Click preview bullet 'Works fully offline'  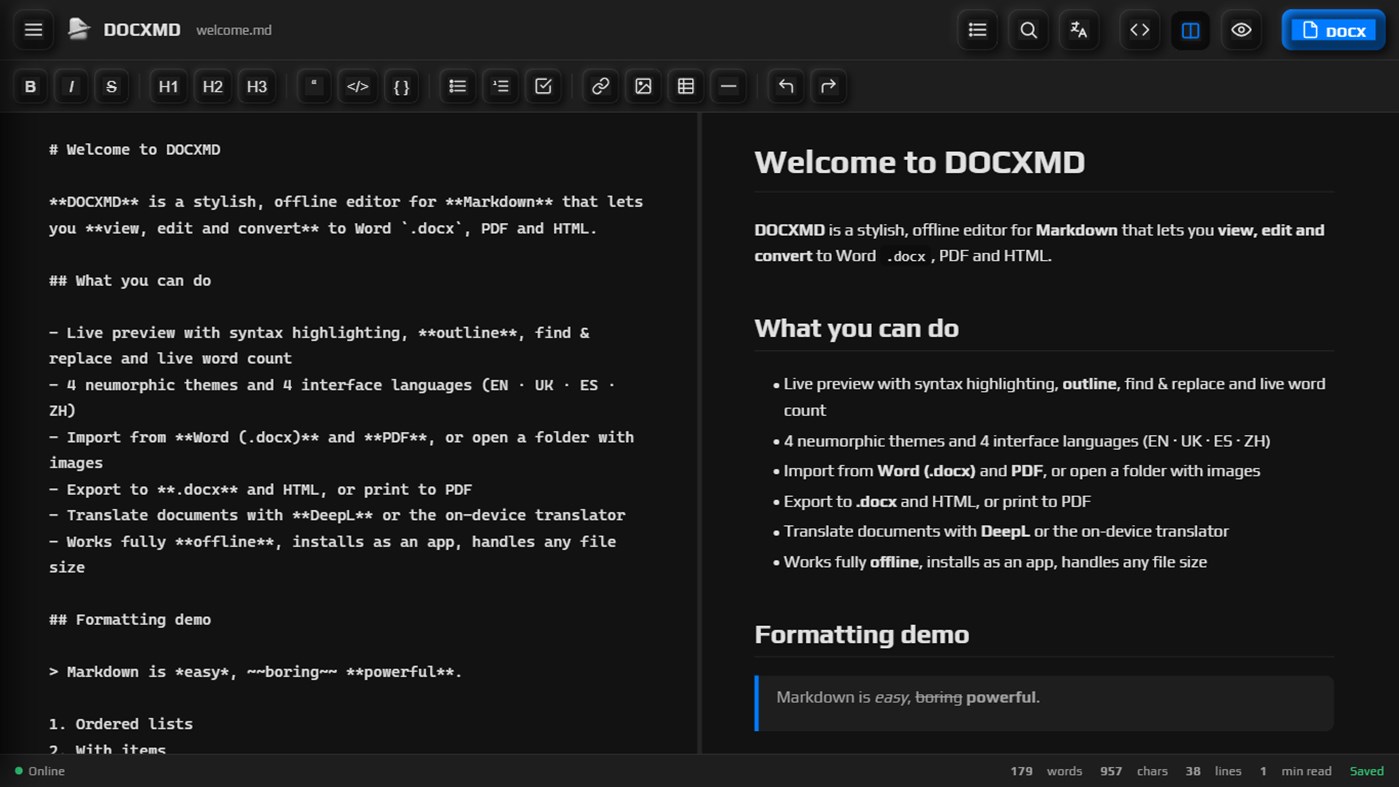994,562
